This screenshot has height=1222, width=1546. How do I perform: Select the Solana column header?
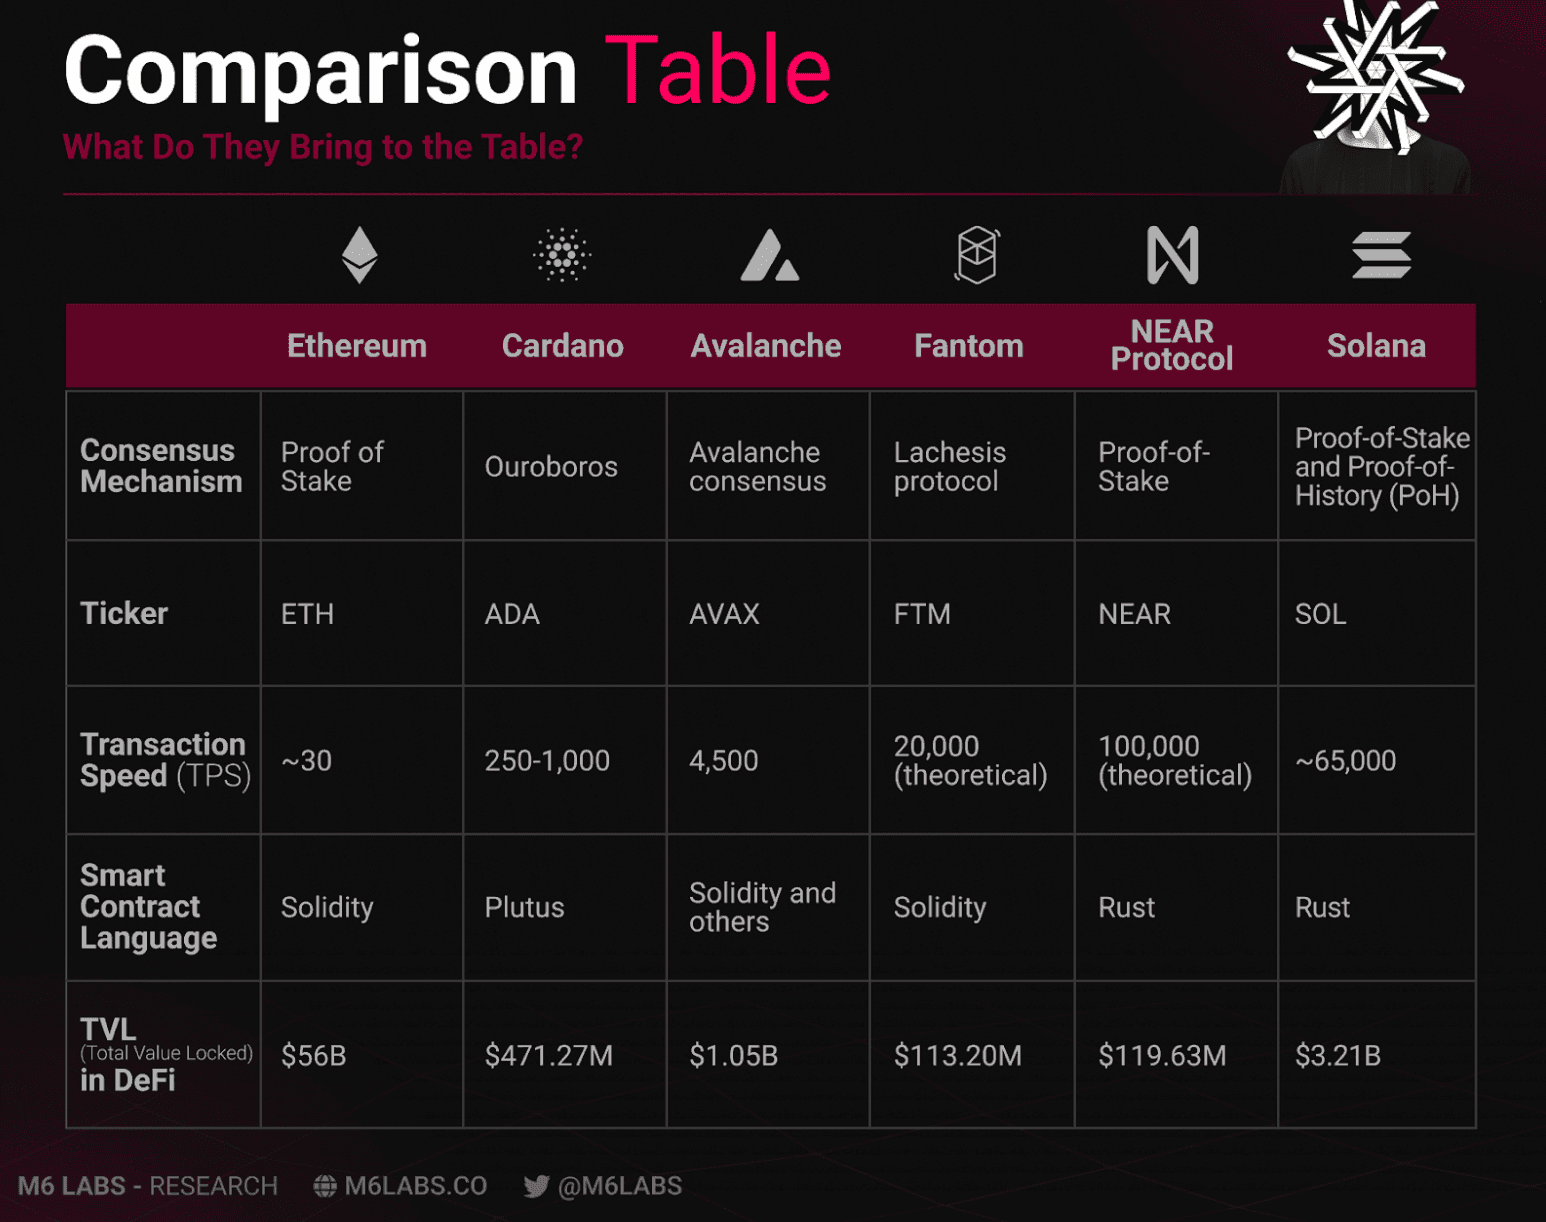[x=1376, y=346]
